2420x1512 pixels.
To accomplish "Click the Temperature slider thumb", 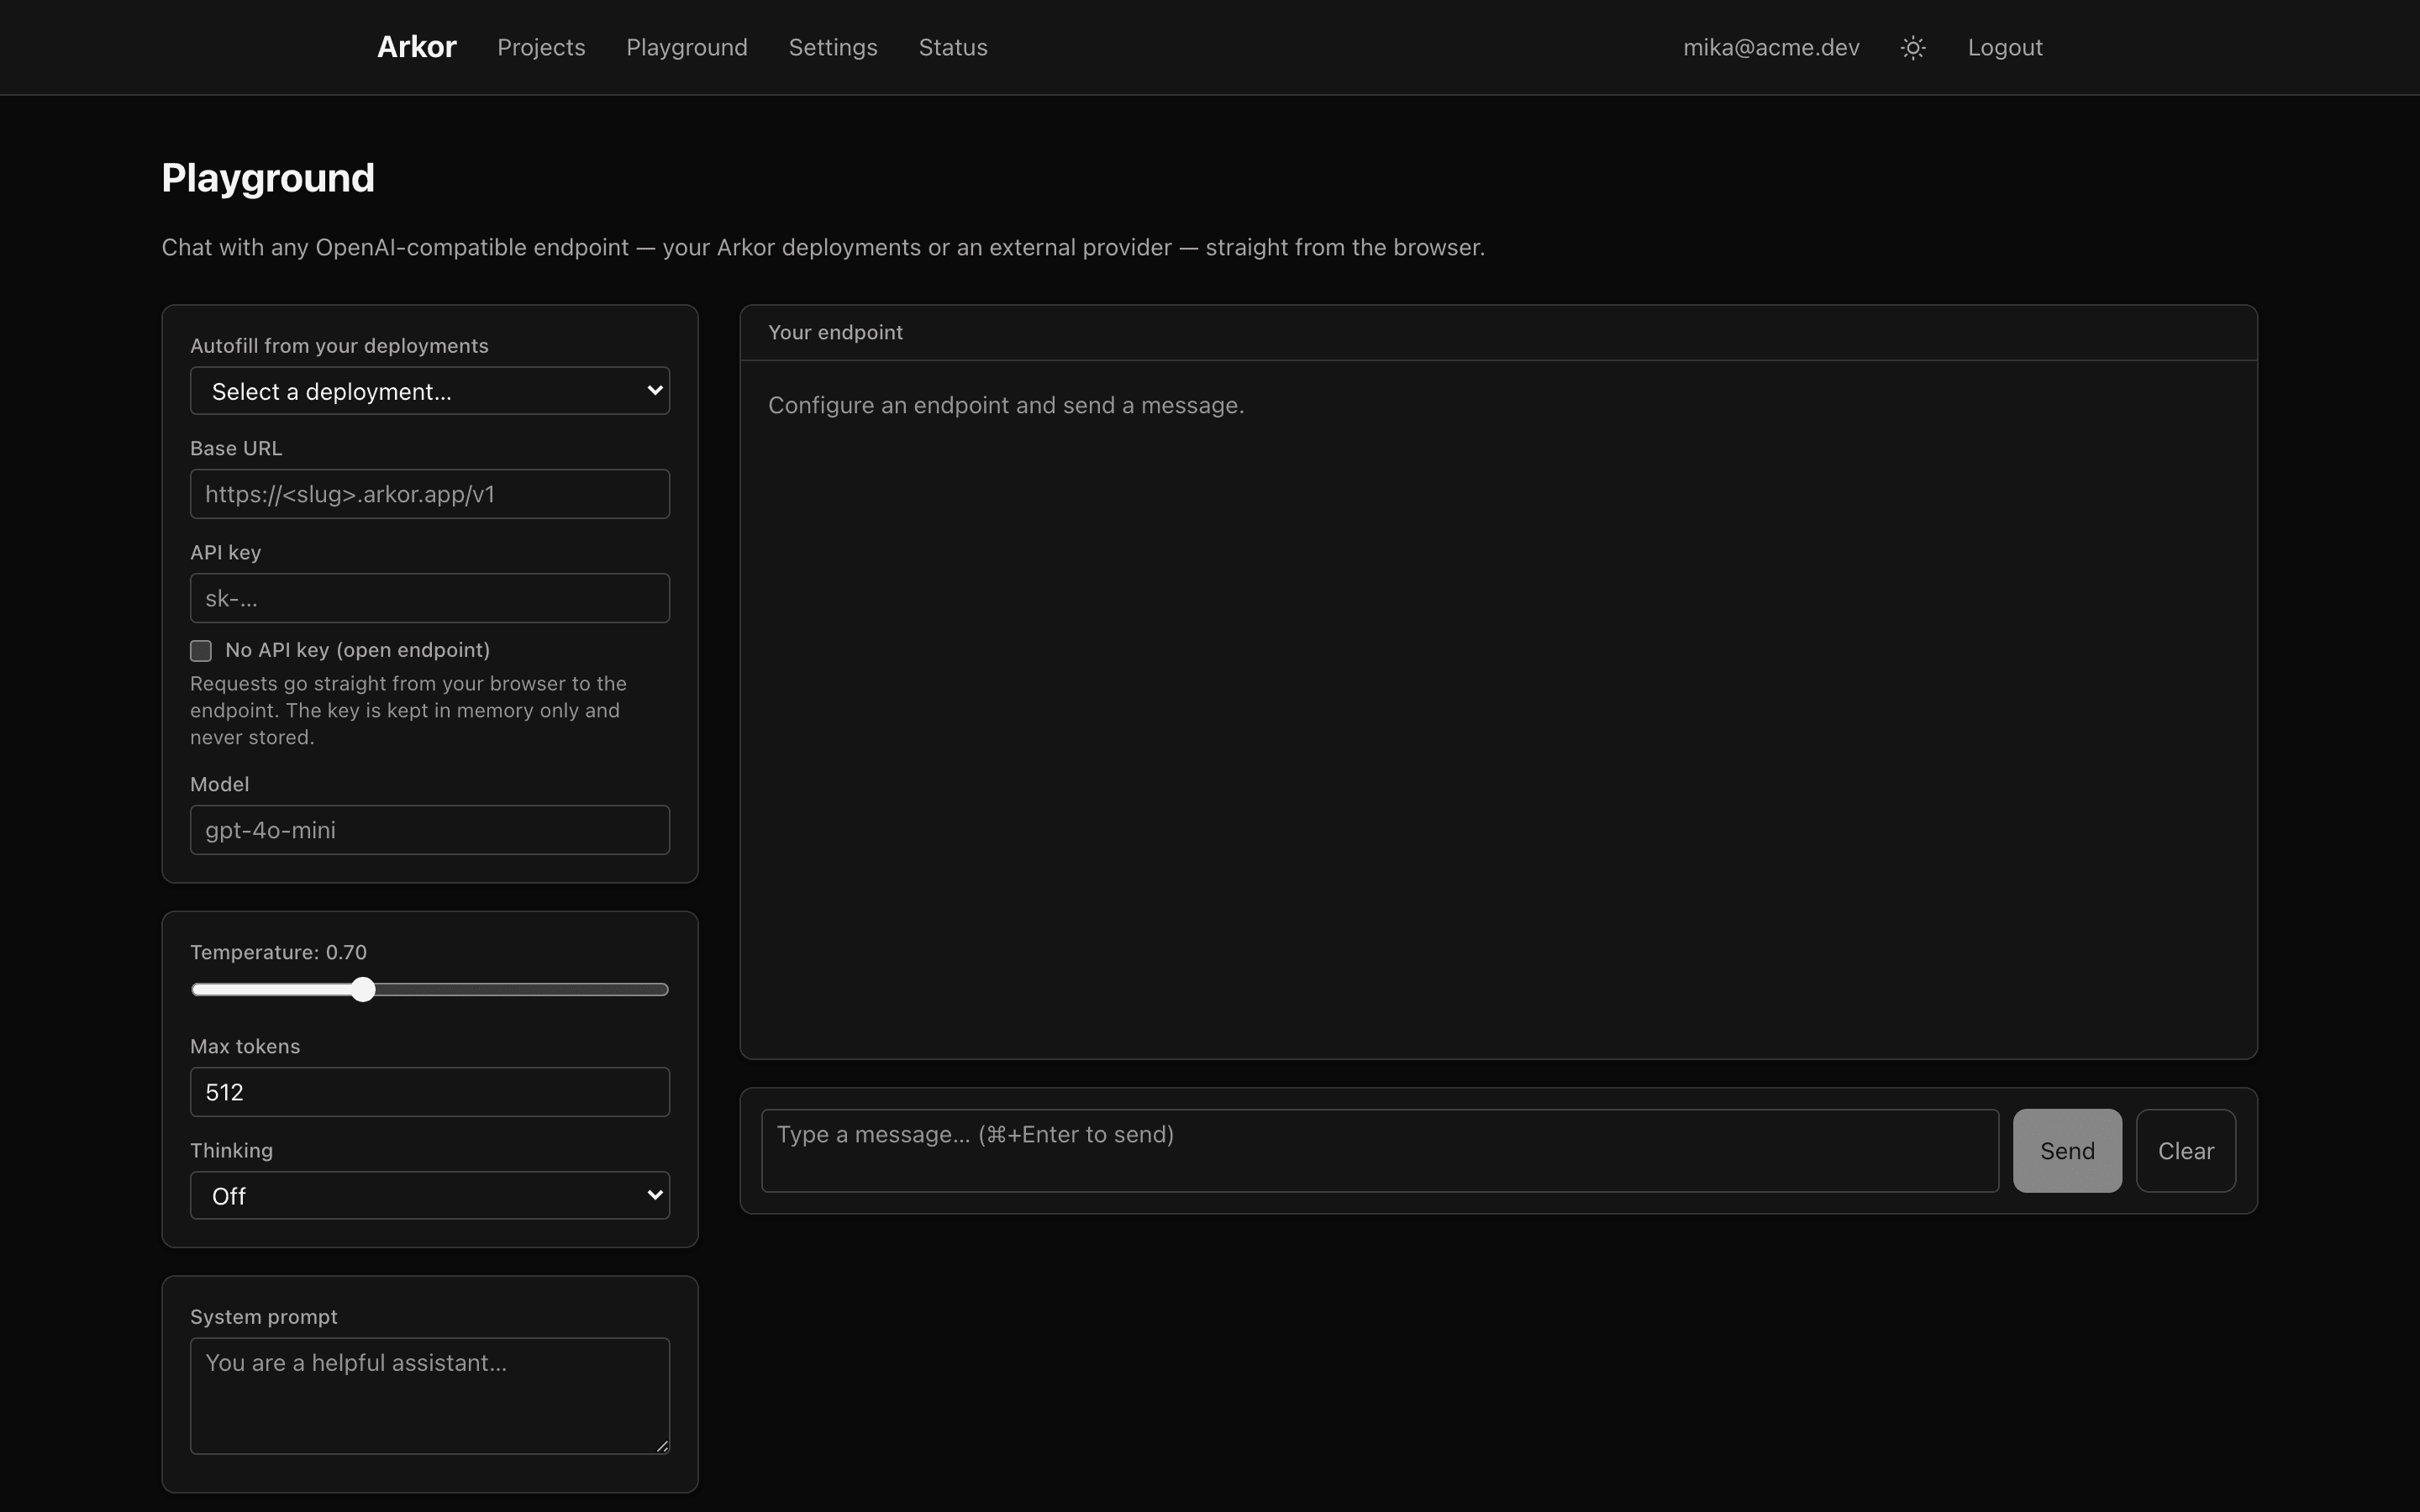I will [x=363, y=990].
